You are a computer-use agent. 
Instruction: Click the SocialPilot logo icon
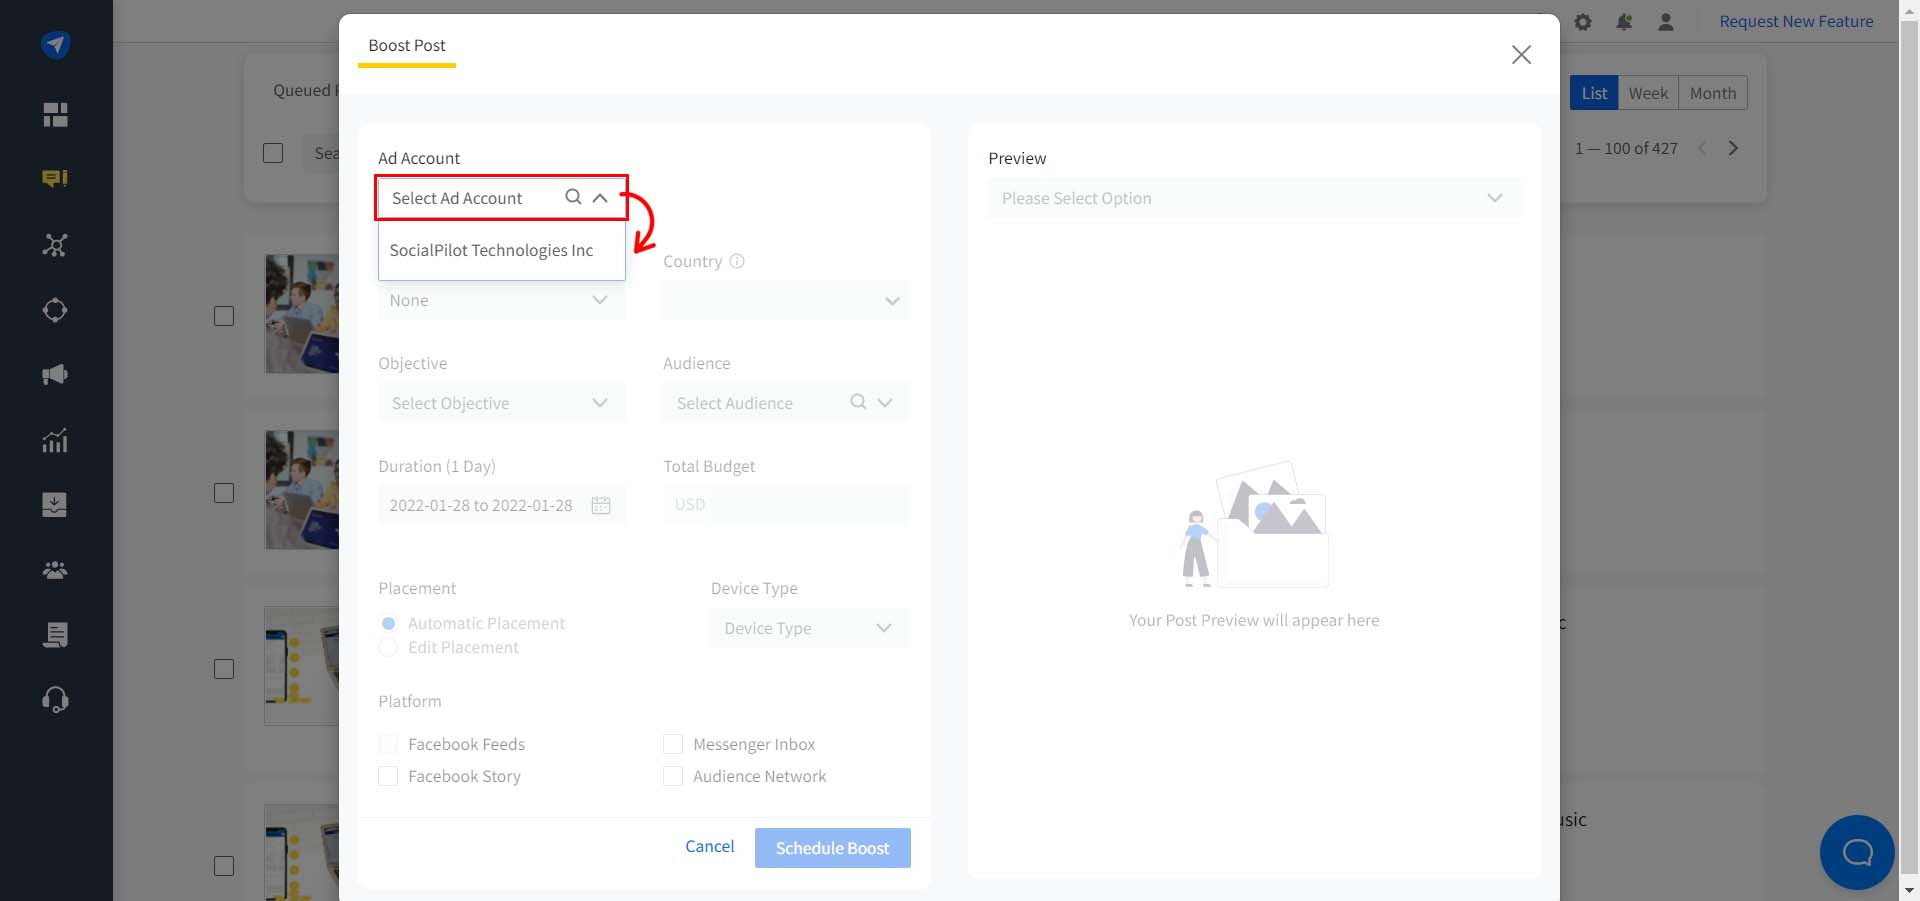coord(55,45)
